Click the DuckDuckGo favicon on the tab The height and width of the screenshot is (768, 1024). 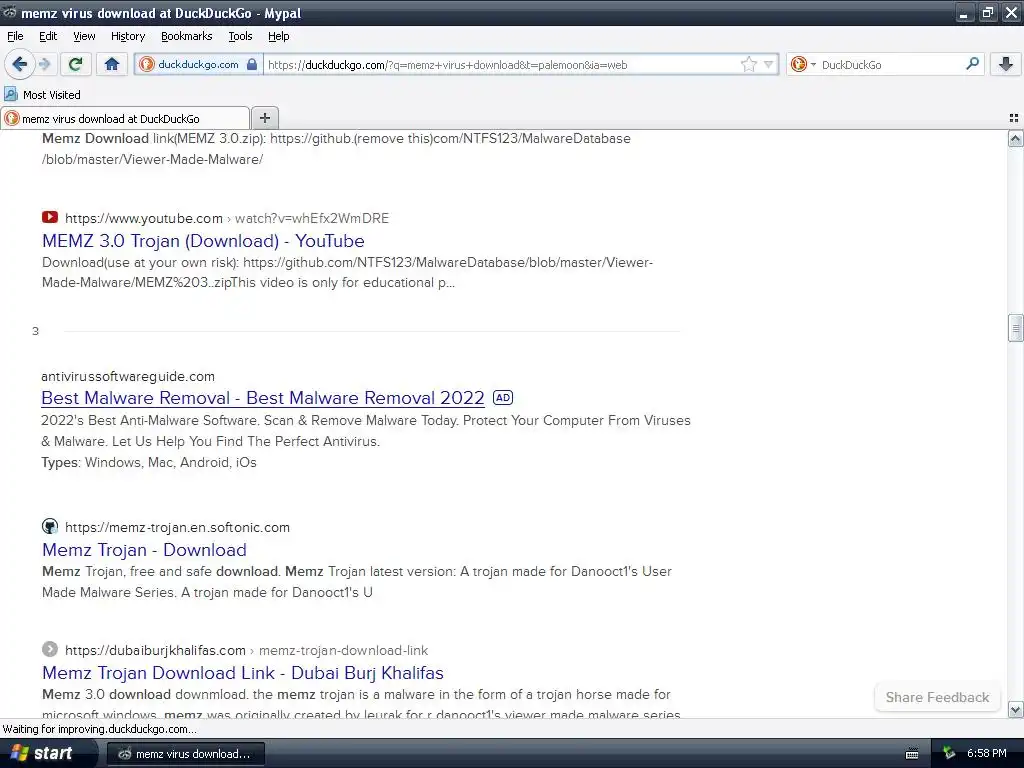pos(12,118)
